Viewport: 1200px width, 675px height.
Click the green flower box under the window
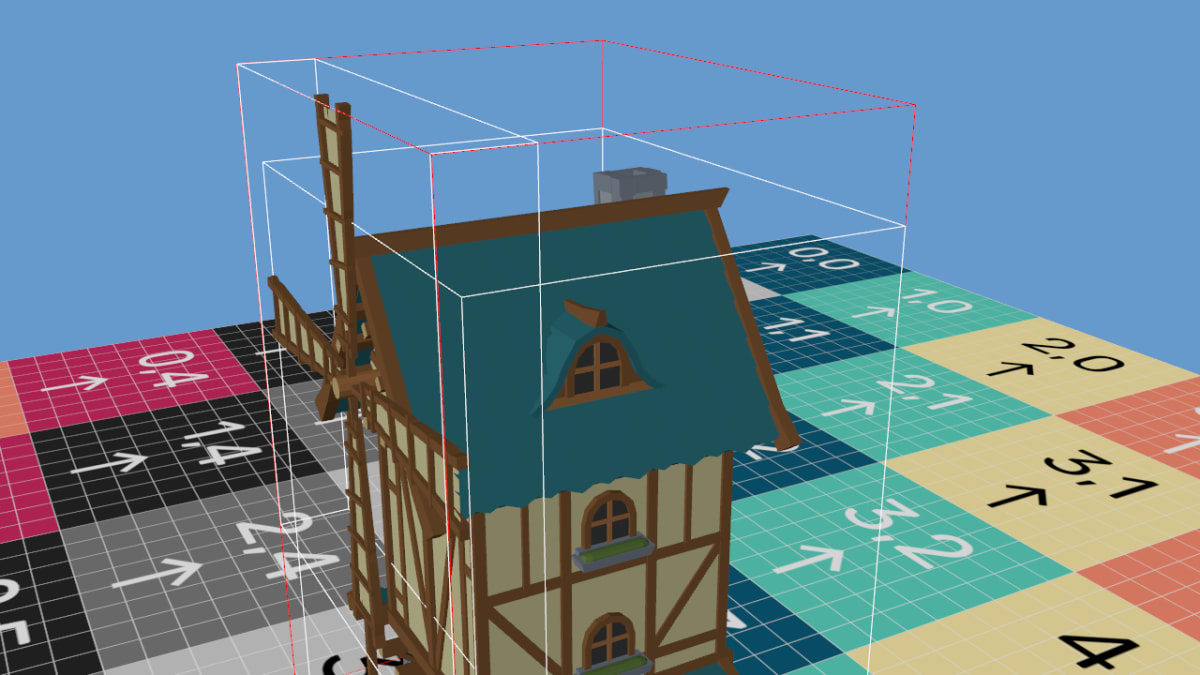pos(610,551)
